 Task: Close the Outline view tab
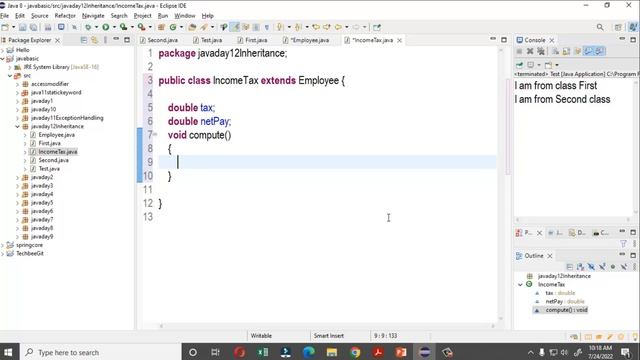coord(550,256)
